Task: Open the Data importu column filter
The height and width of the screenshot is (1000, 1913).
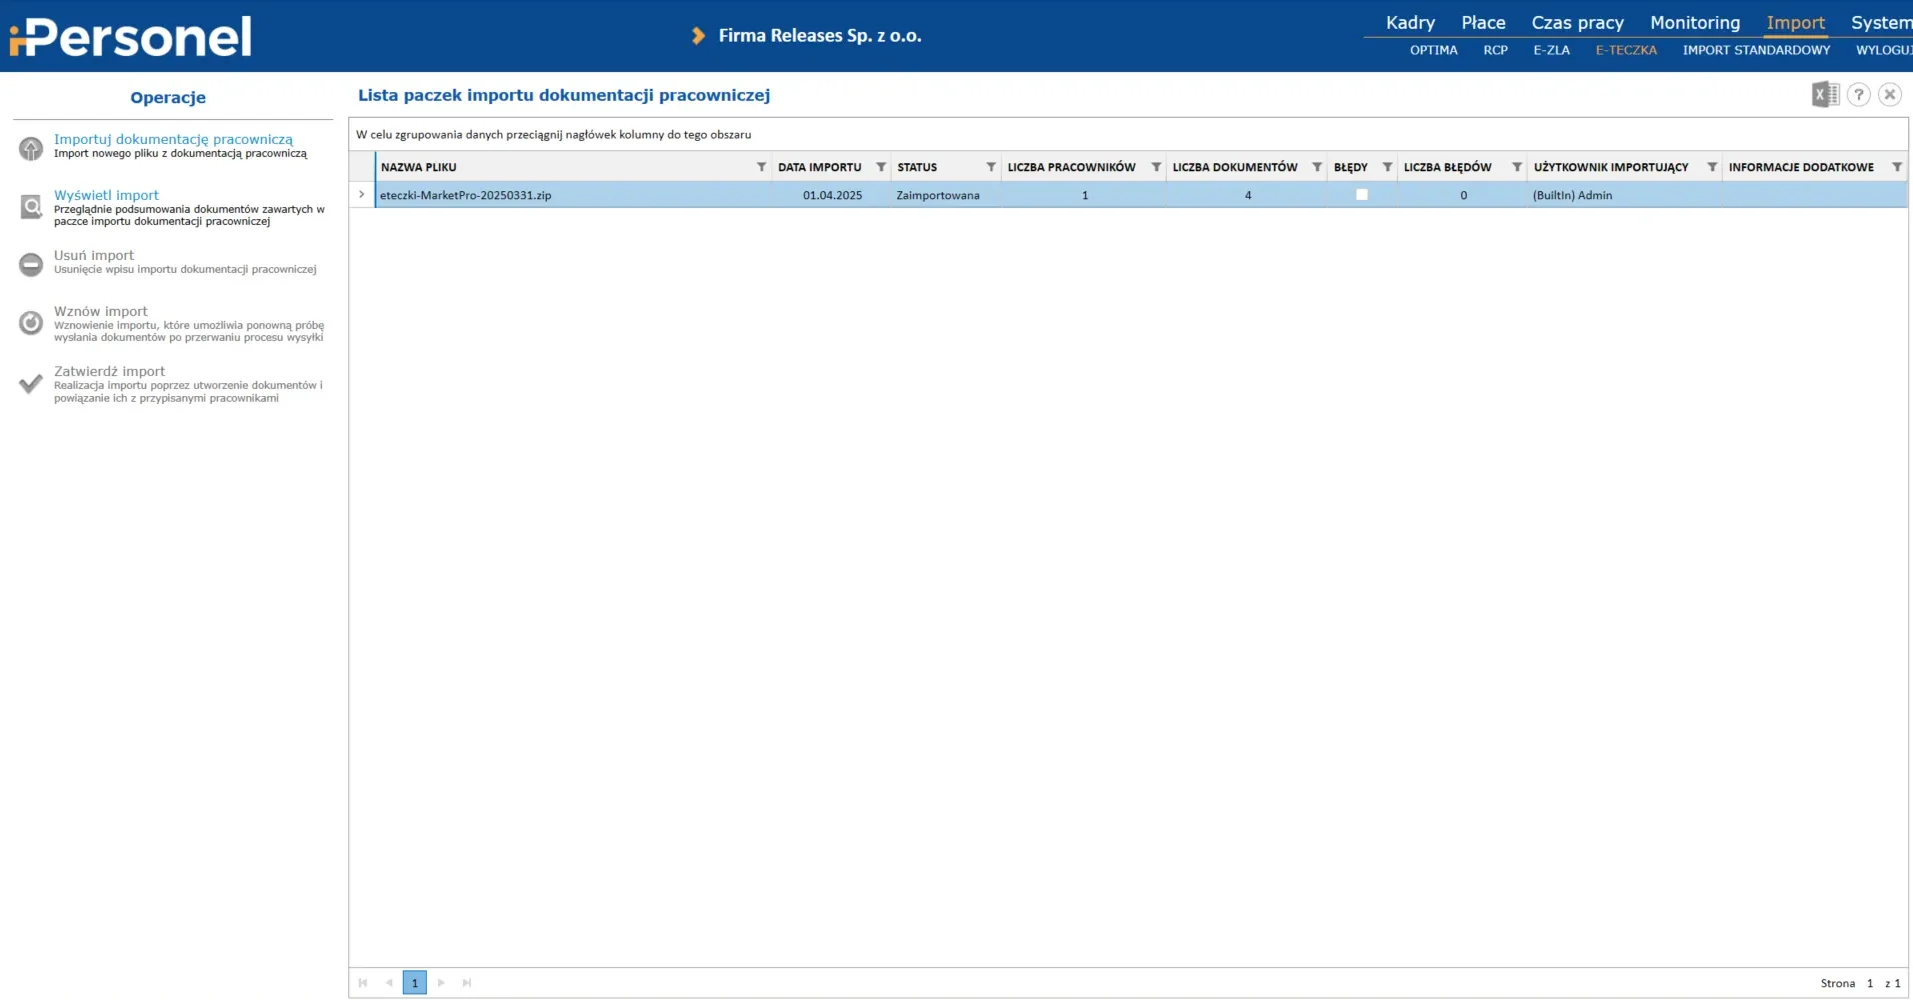Action: click(881, 167)
